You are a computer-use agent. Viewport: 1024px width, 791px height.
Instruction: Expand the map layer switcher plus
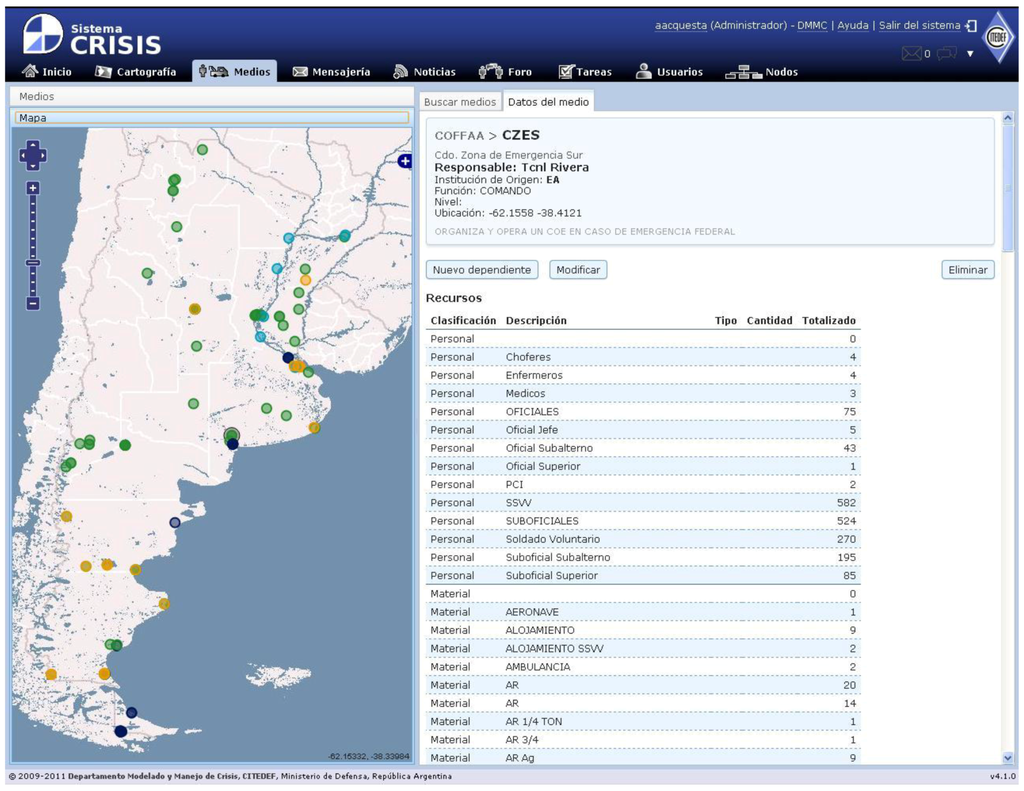(405, 161)
